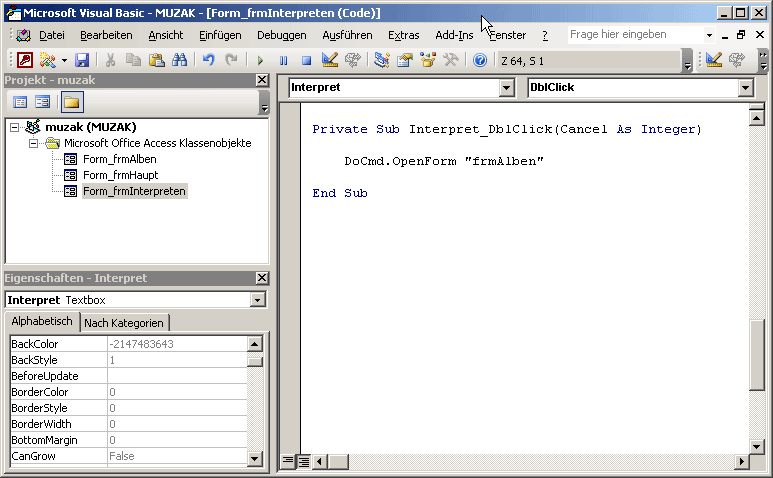Click code window scroll-right arrow
Image resolution: width=773 pixels, height=478 pixels.
click(x=741, y=462)
